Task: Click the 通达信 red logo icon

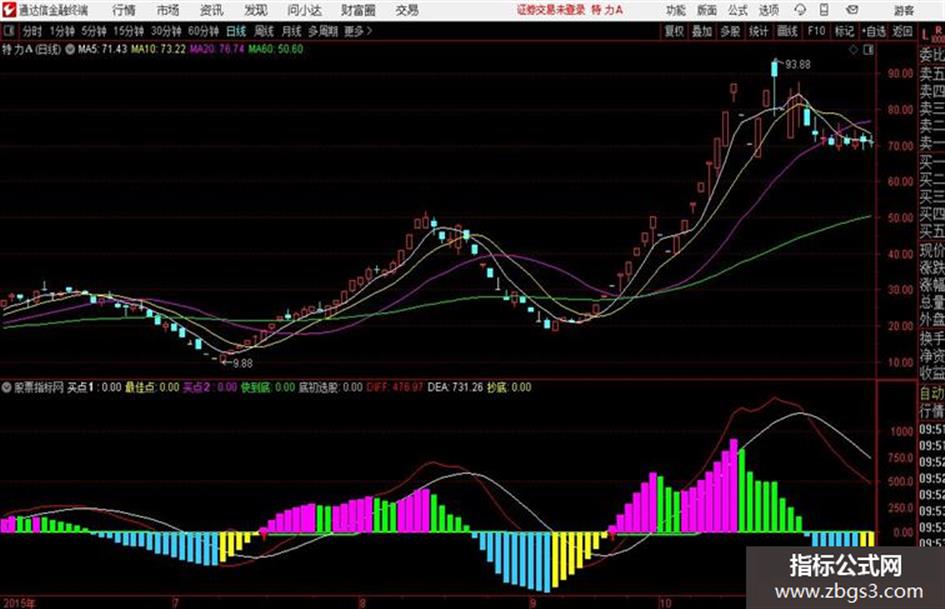Action: pyautogui.click(x=9, y=10)
